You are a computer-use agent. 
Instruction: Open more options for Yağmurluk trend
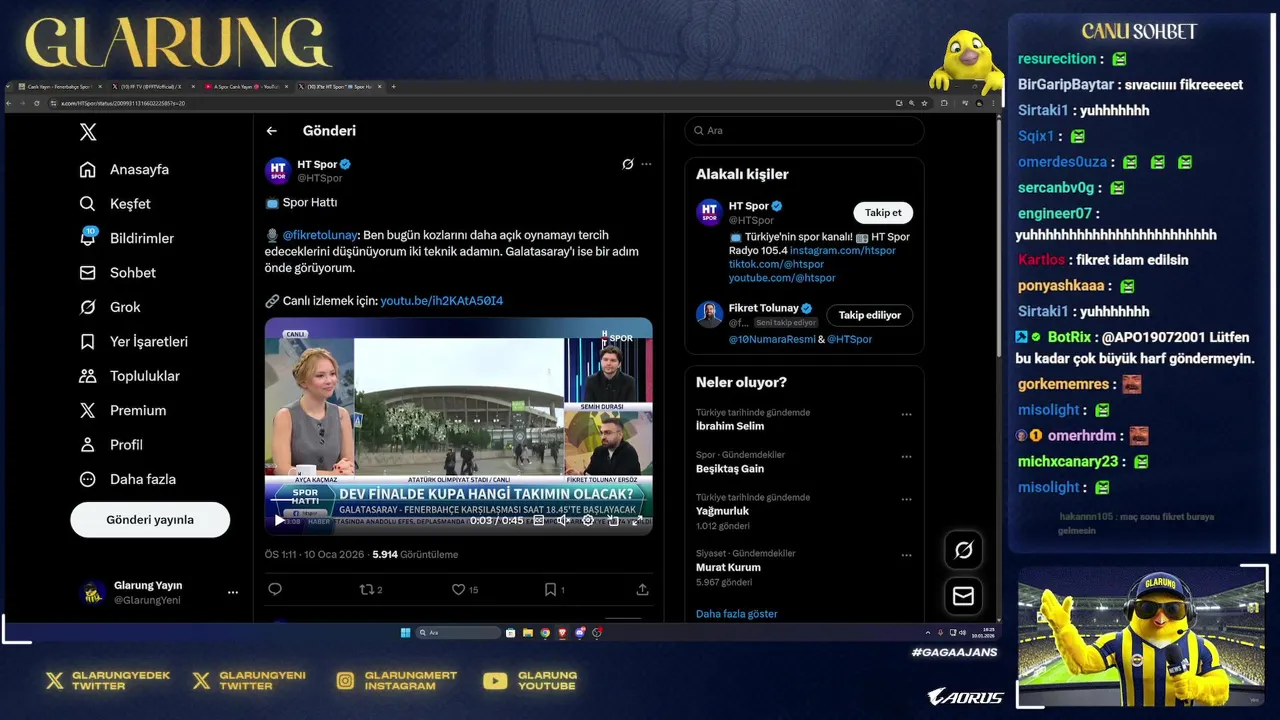pyautogui.click(x=906, y=499)
